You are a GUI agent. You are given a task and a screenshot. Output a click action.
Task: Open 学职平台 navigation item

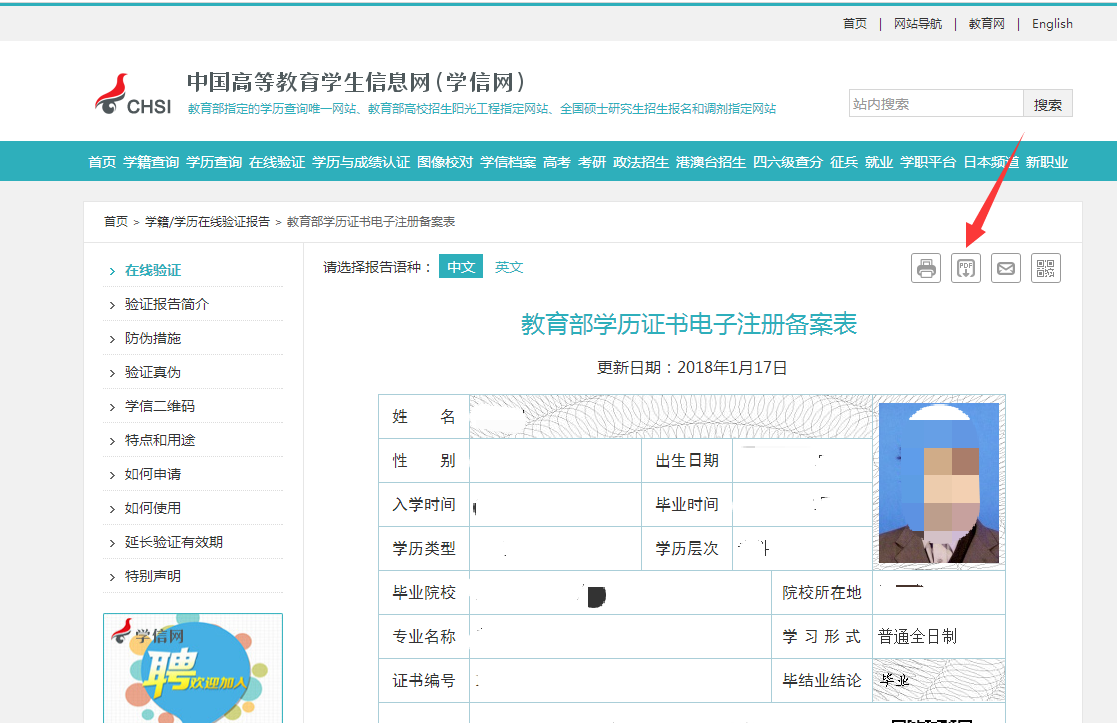[x=928, y=162]
